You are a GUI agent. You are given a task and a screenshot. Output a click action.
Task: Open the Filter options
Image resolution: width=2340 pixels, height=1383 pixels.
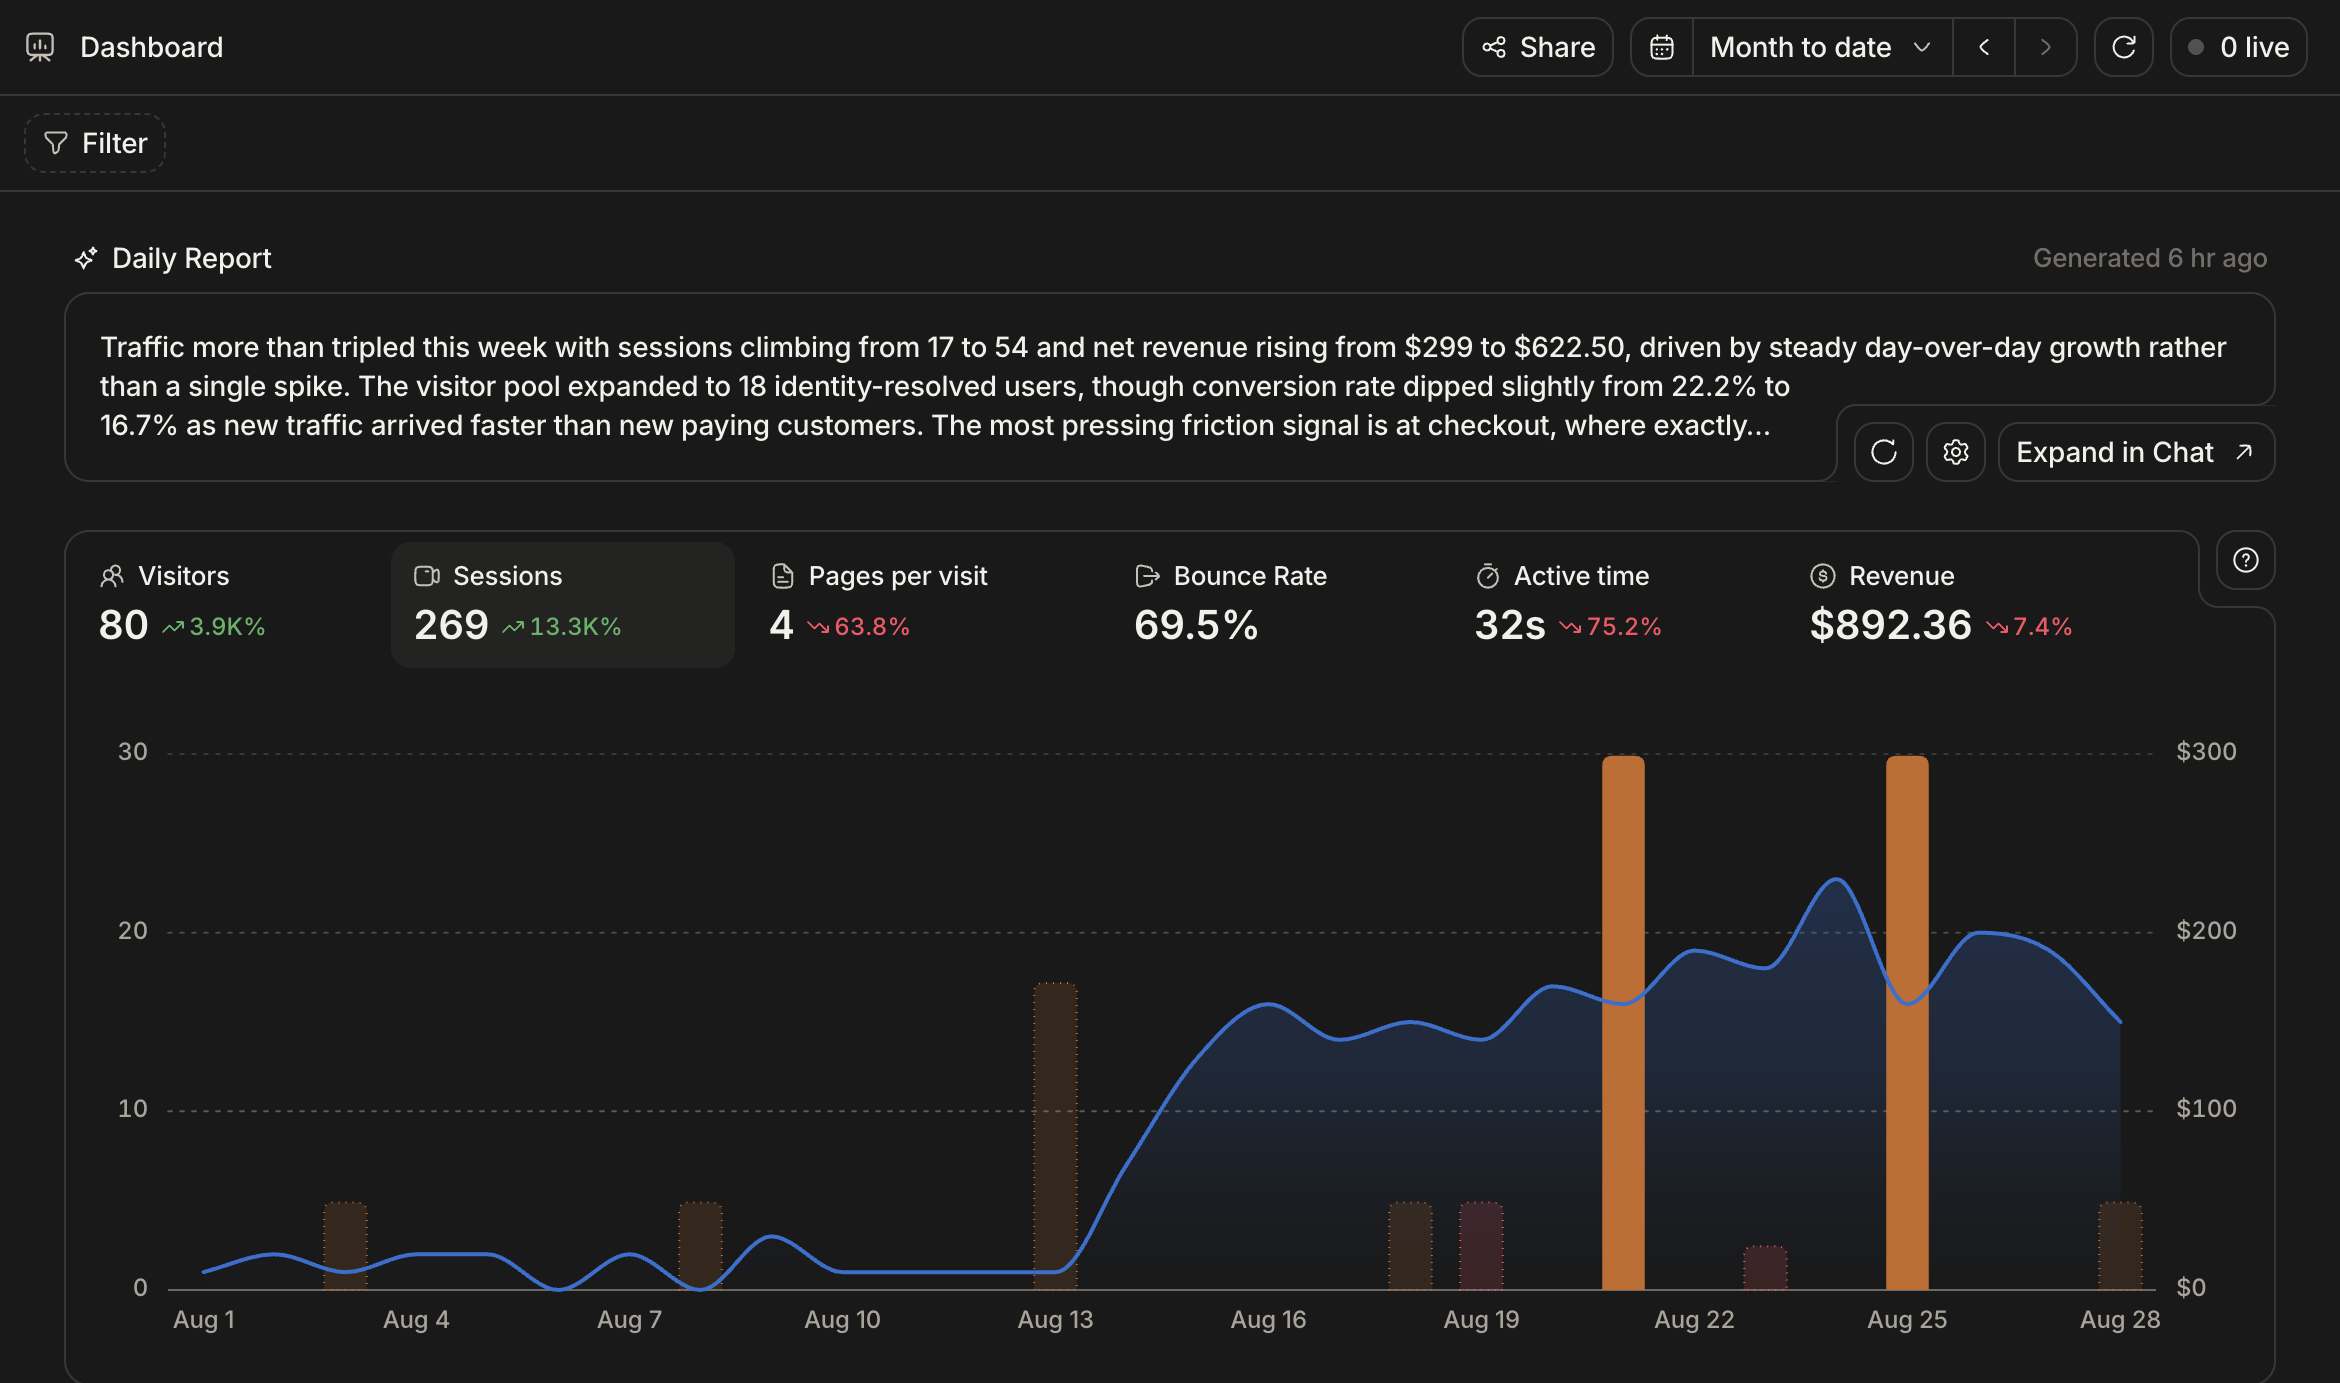(x=95, y=143)
